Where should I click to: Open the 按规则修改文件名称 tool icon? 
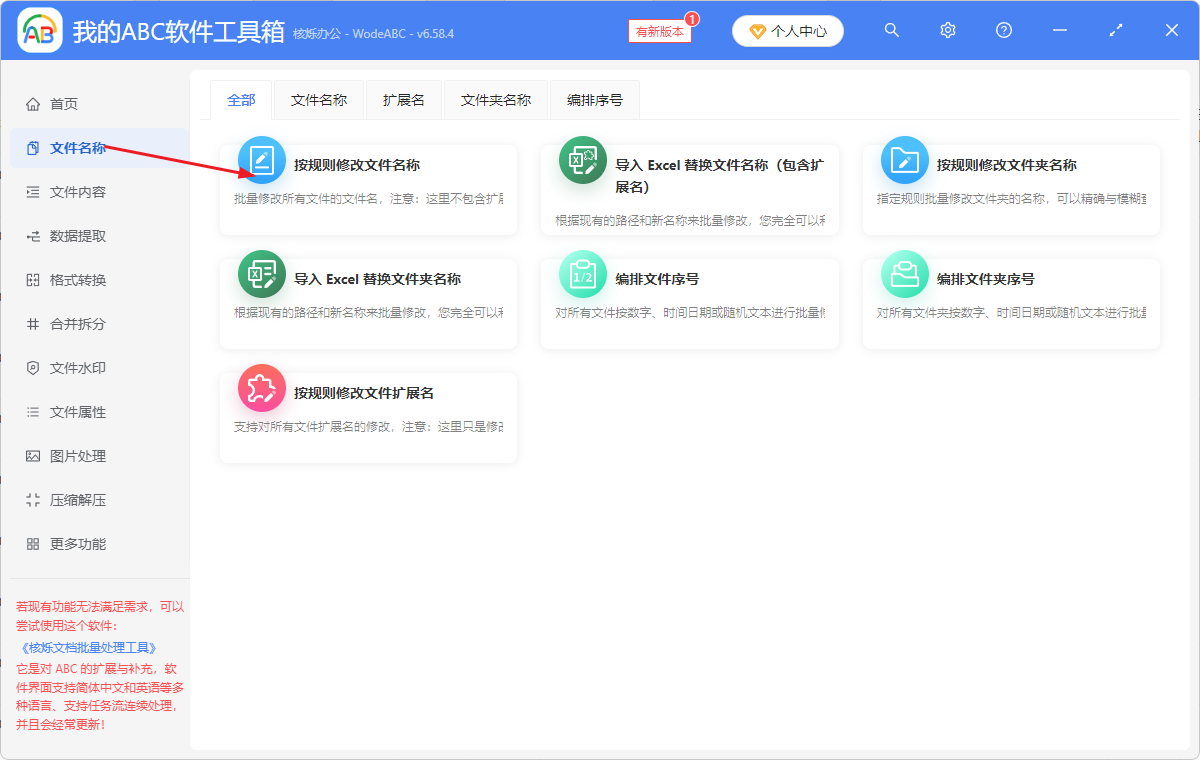click(x=261, y=159)
